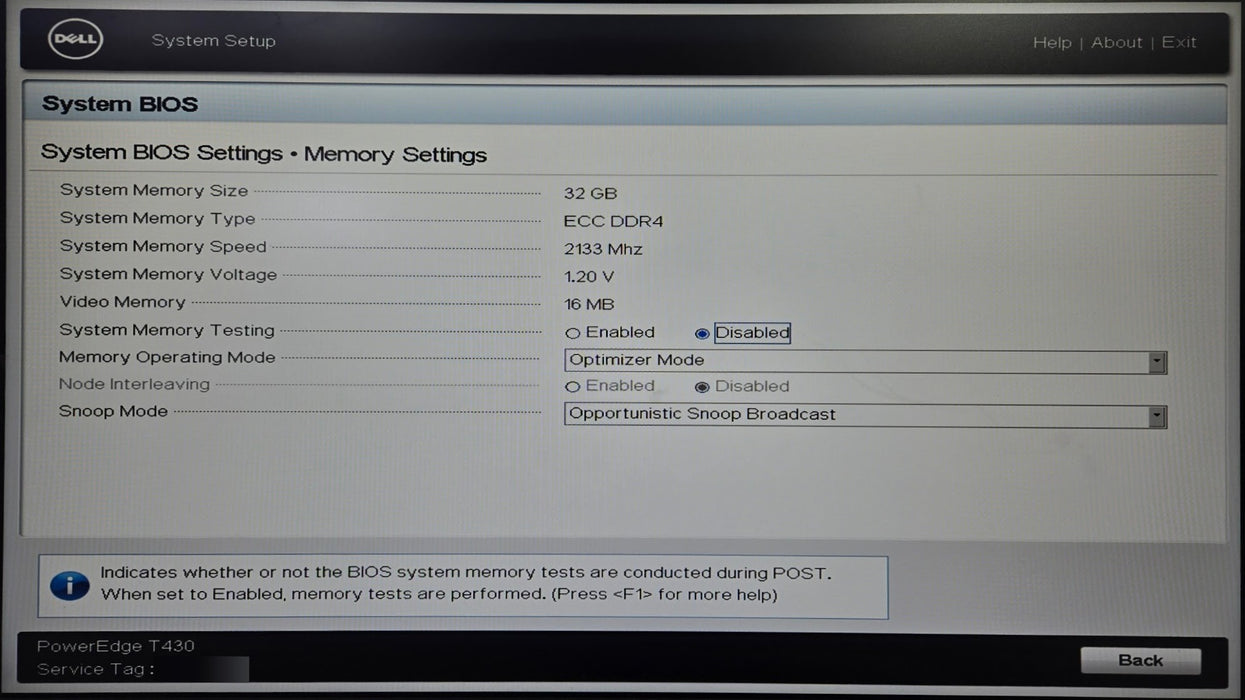
Task: Click the Snoop Mode label
Action: 113,411
